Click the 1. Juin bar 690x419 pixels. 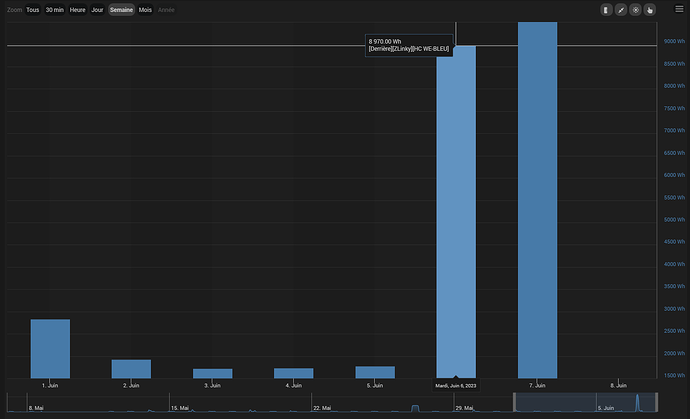50,349
